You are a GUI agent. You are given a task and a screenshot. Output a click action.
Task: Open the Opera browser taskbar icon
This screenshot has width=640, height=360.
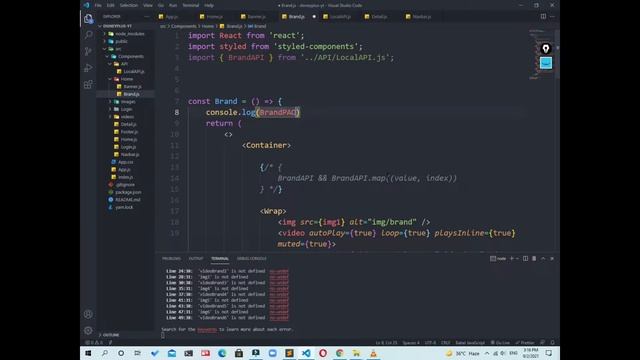coord(322,353)
